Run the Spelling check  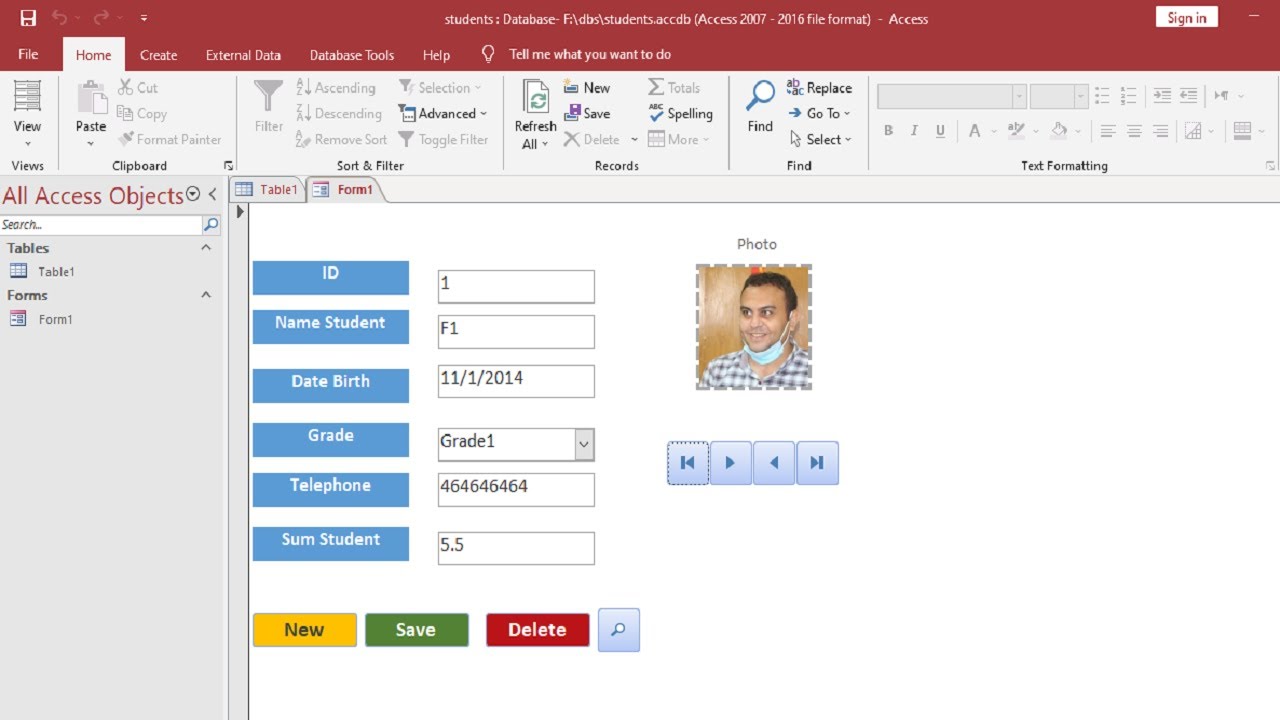[680, 114]
